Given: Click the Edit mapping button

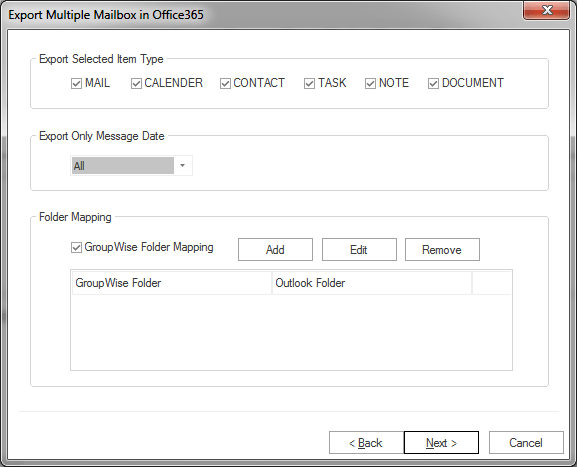Looking at the screenshot, I should [x=359, y=250].
